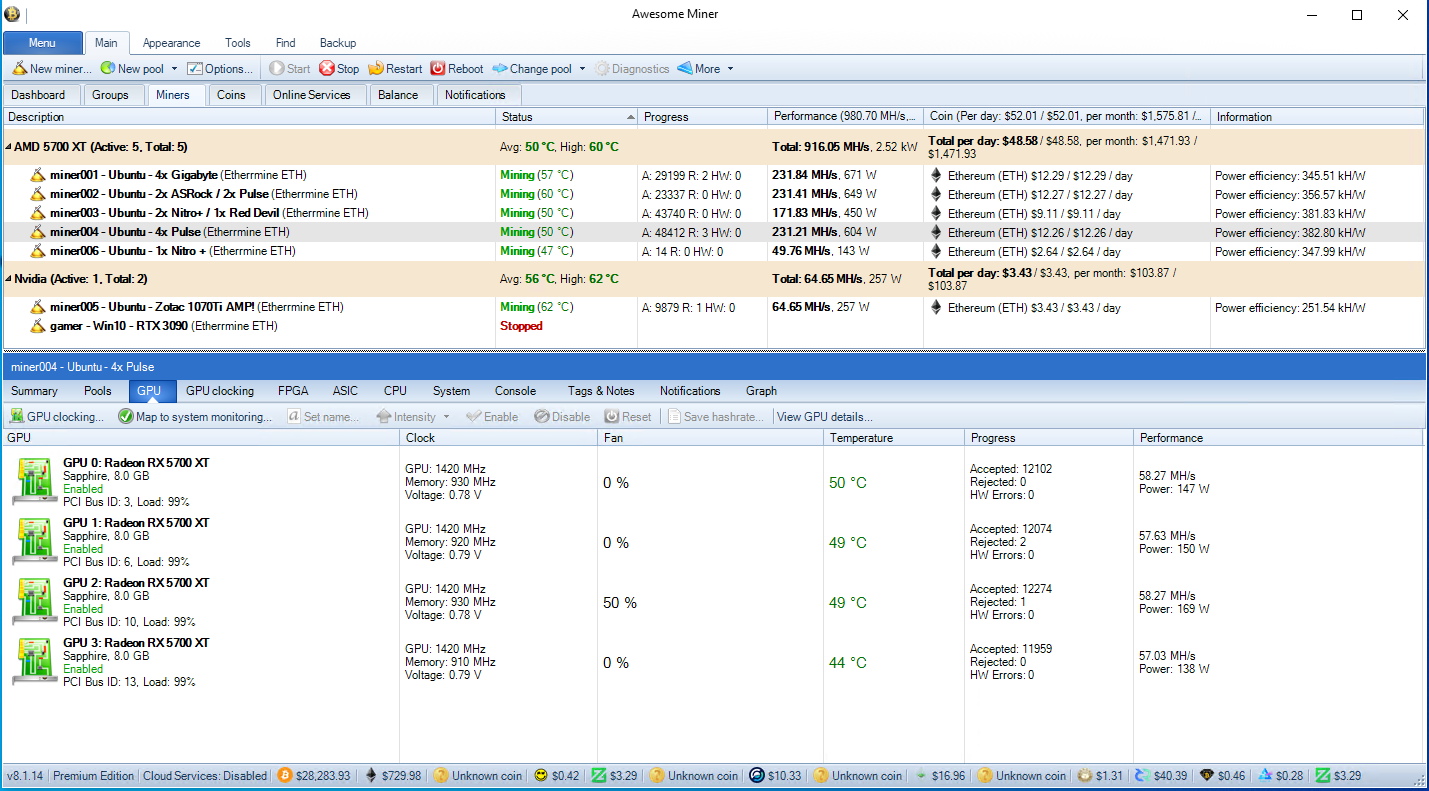Select the miner006 1x Nitro + row

point(714,251)
